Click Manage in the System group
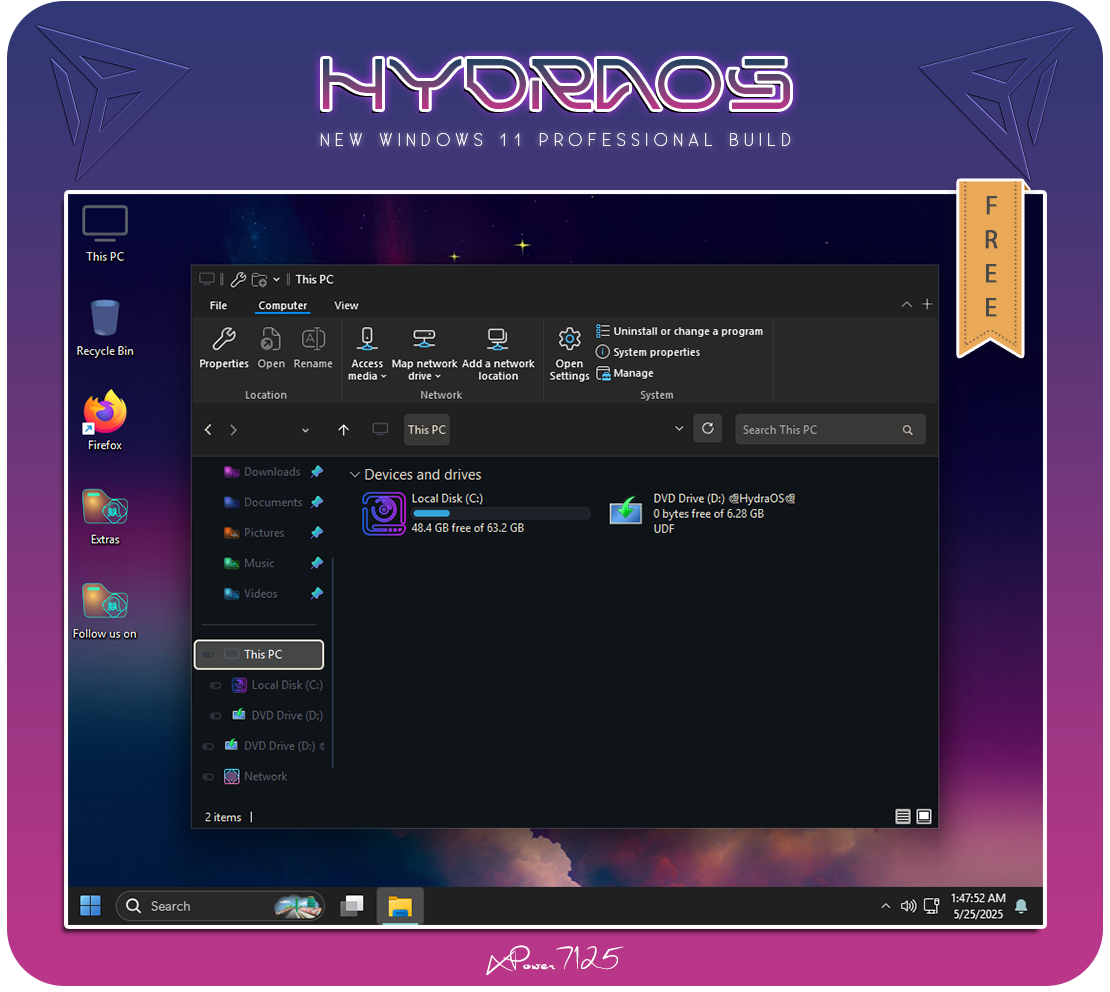Image resolution: width=1110 pixels, height=992 pixels. pyautogui.click(x=624, y=373)
